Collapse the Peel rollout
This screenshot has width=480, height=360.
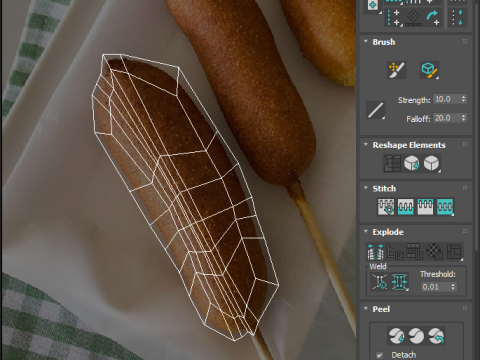point(366,309)
